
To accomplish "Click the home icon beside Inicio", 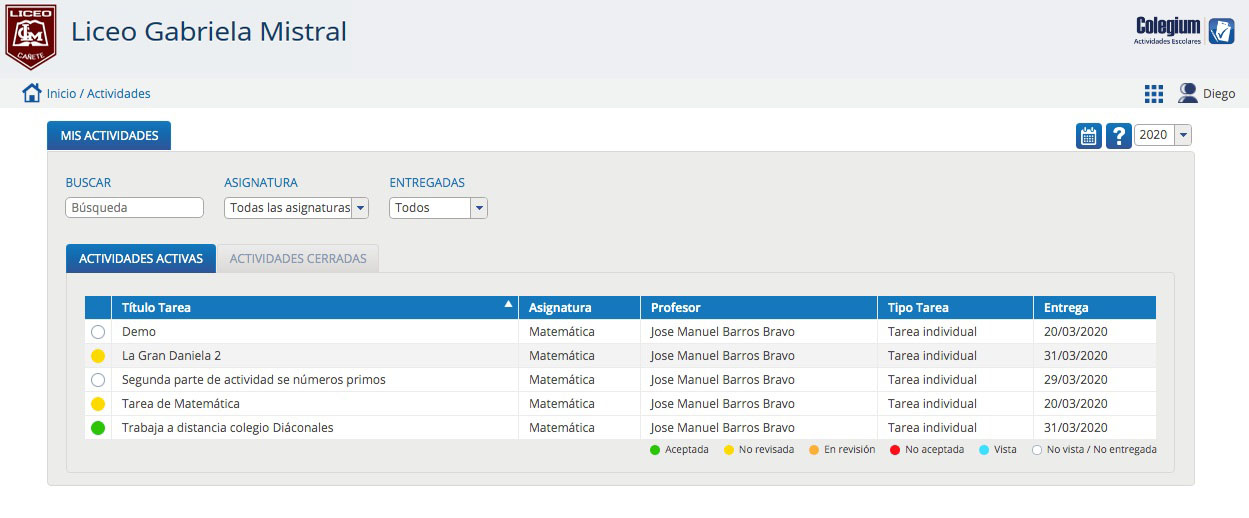I will 32,93.
